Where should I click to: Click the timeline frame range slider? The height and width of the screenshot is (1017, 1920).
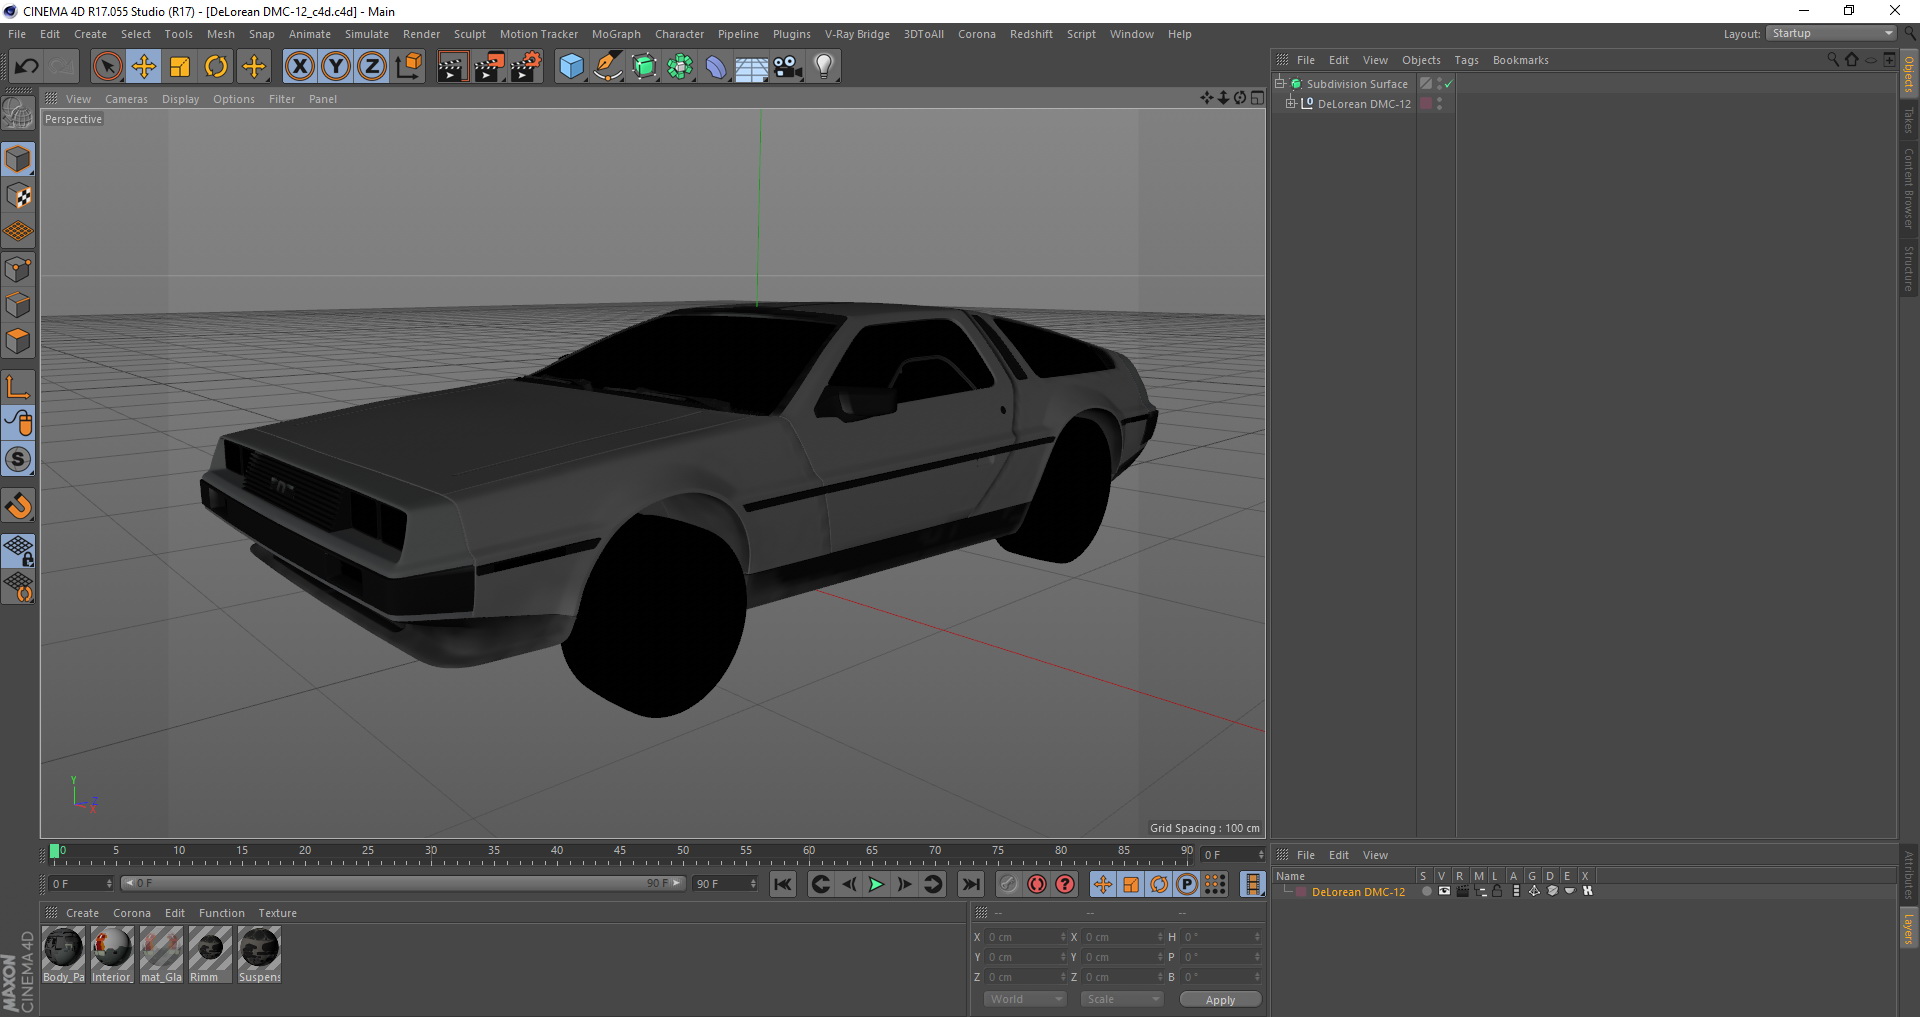pos(402,883)
